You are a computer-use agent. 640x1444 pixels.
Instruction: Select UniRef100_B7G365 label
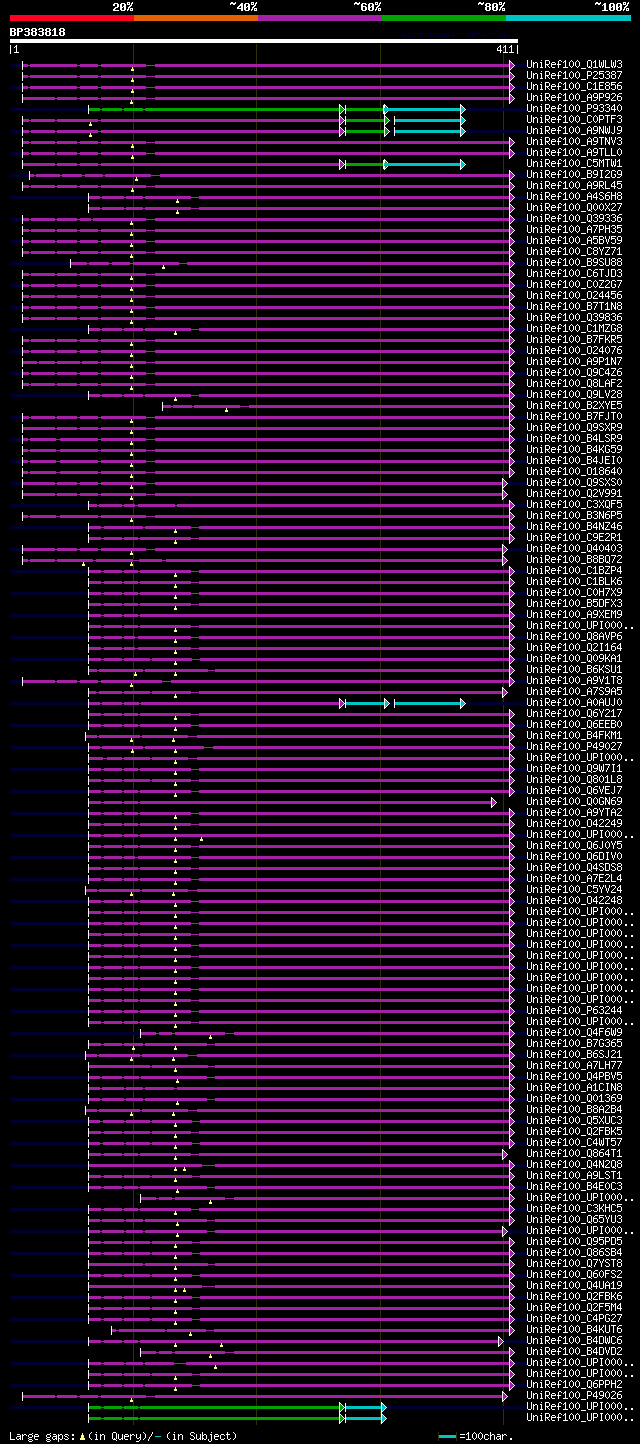point(574,1043)
